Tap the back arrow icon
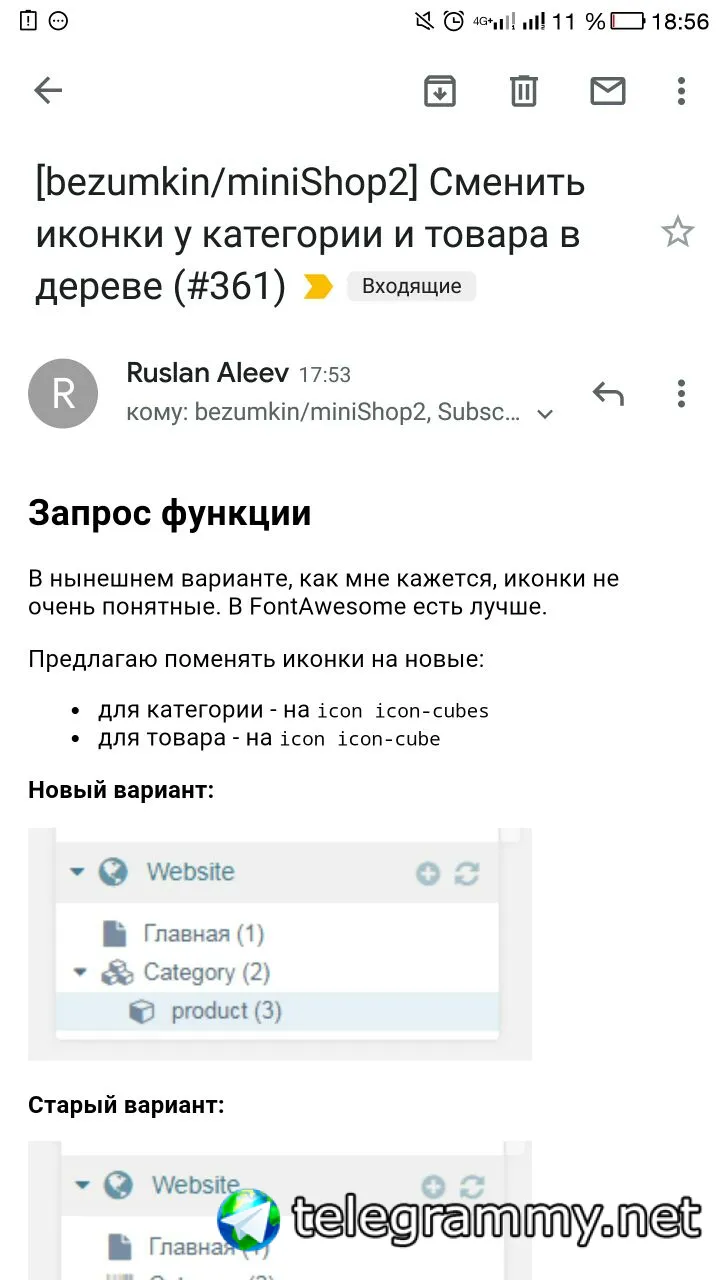The image size is (720, 1280). coord(48,91)
